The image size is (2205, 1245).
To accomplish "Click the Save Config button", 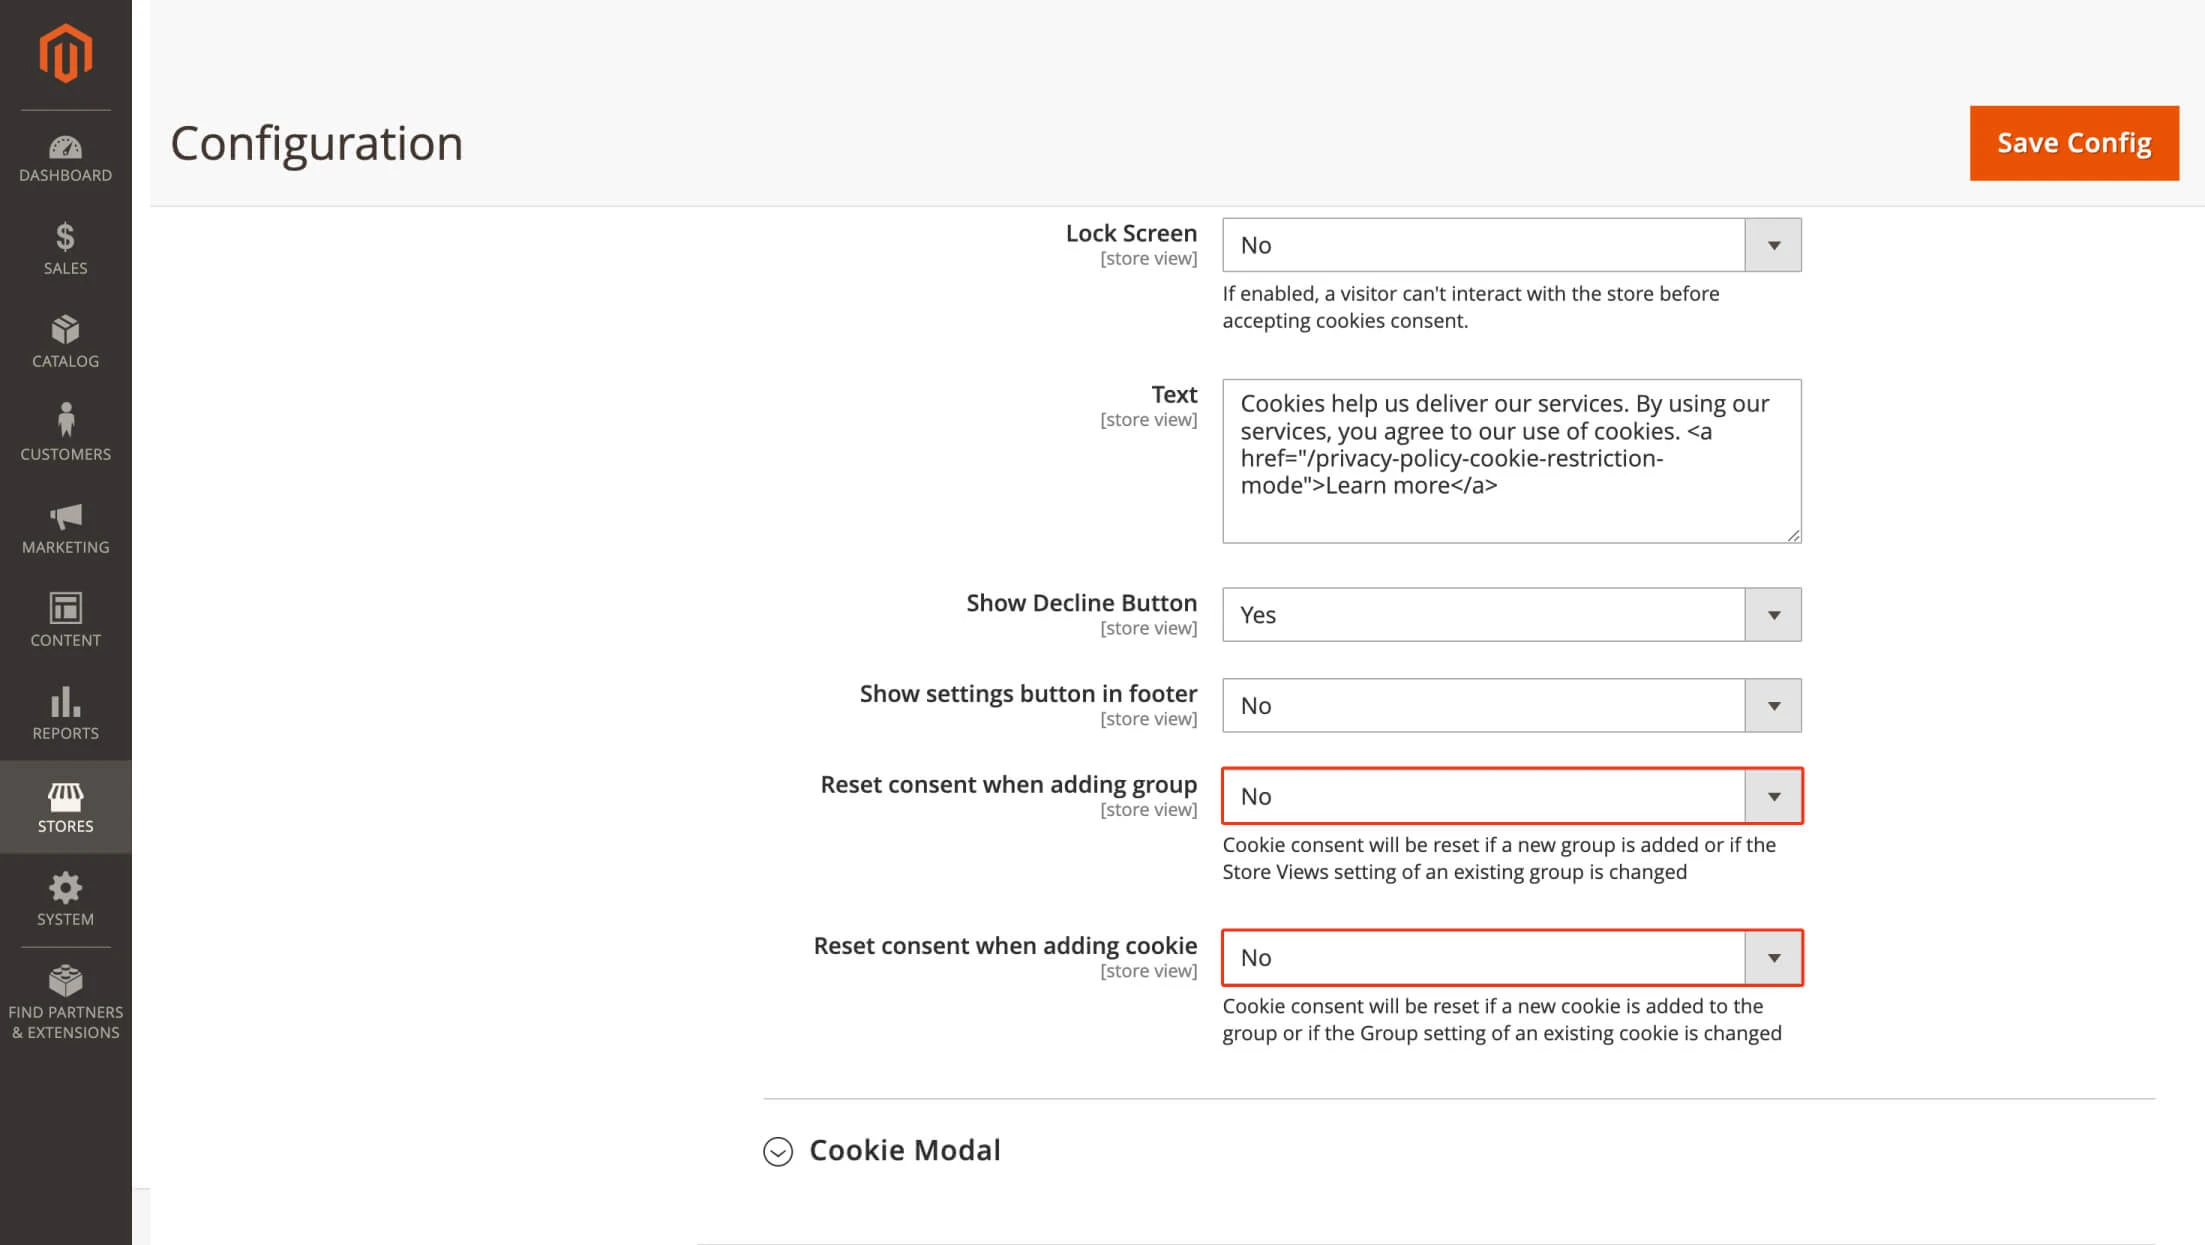I will [2075, 142].
